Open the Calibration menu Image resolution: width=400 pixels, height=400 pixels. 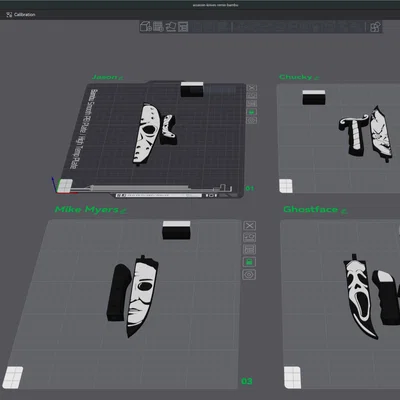pyautogui.click(x=21, y=15)
